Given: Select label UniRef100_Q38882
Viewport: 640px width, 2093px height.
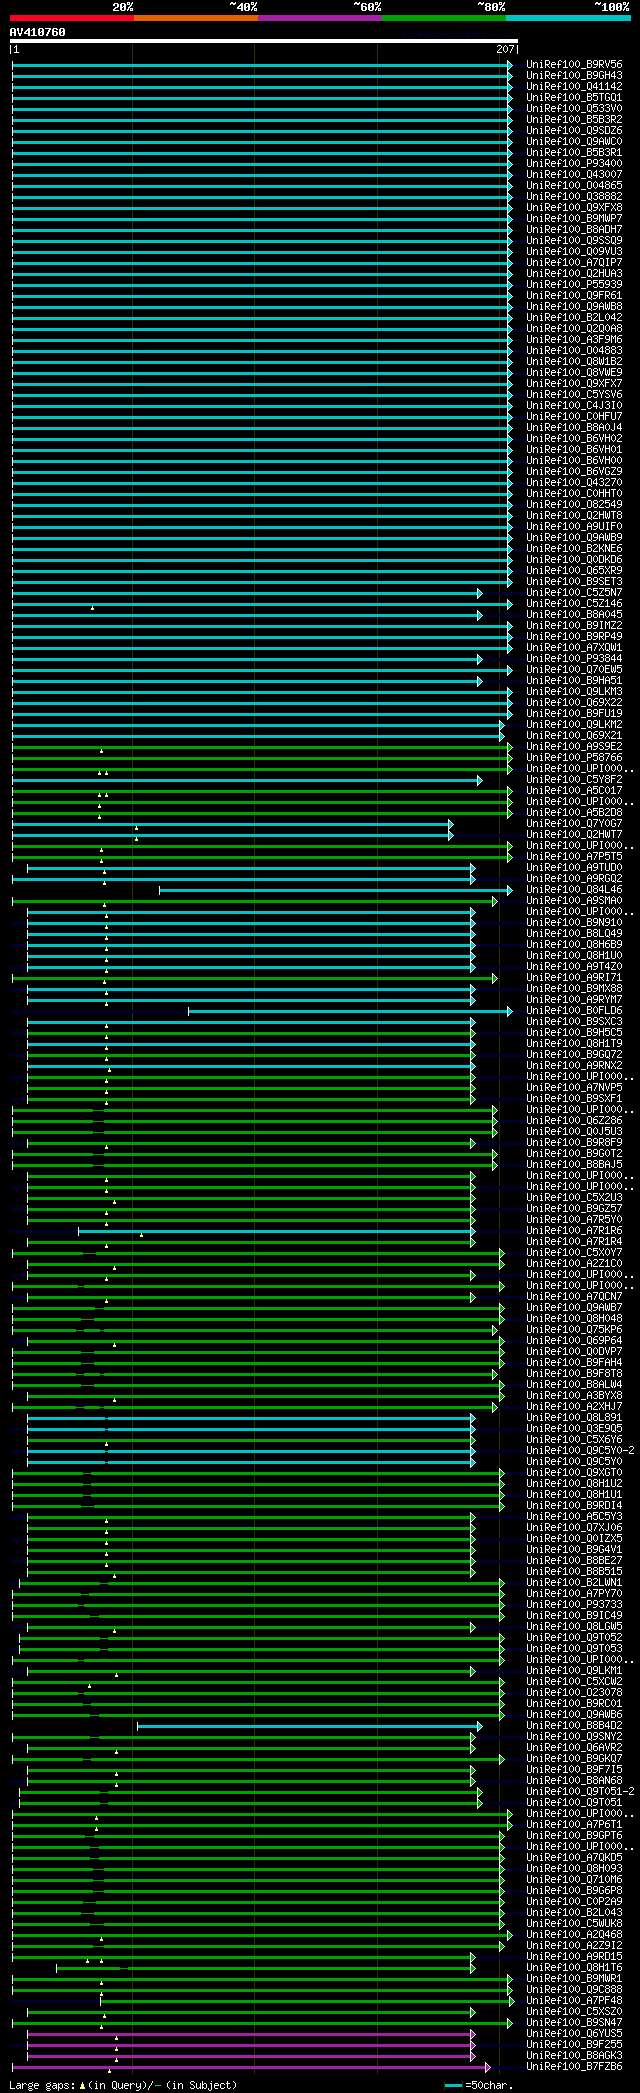Looking at the screenshot, I should click(x=574, y=196).
